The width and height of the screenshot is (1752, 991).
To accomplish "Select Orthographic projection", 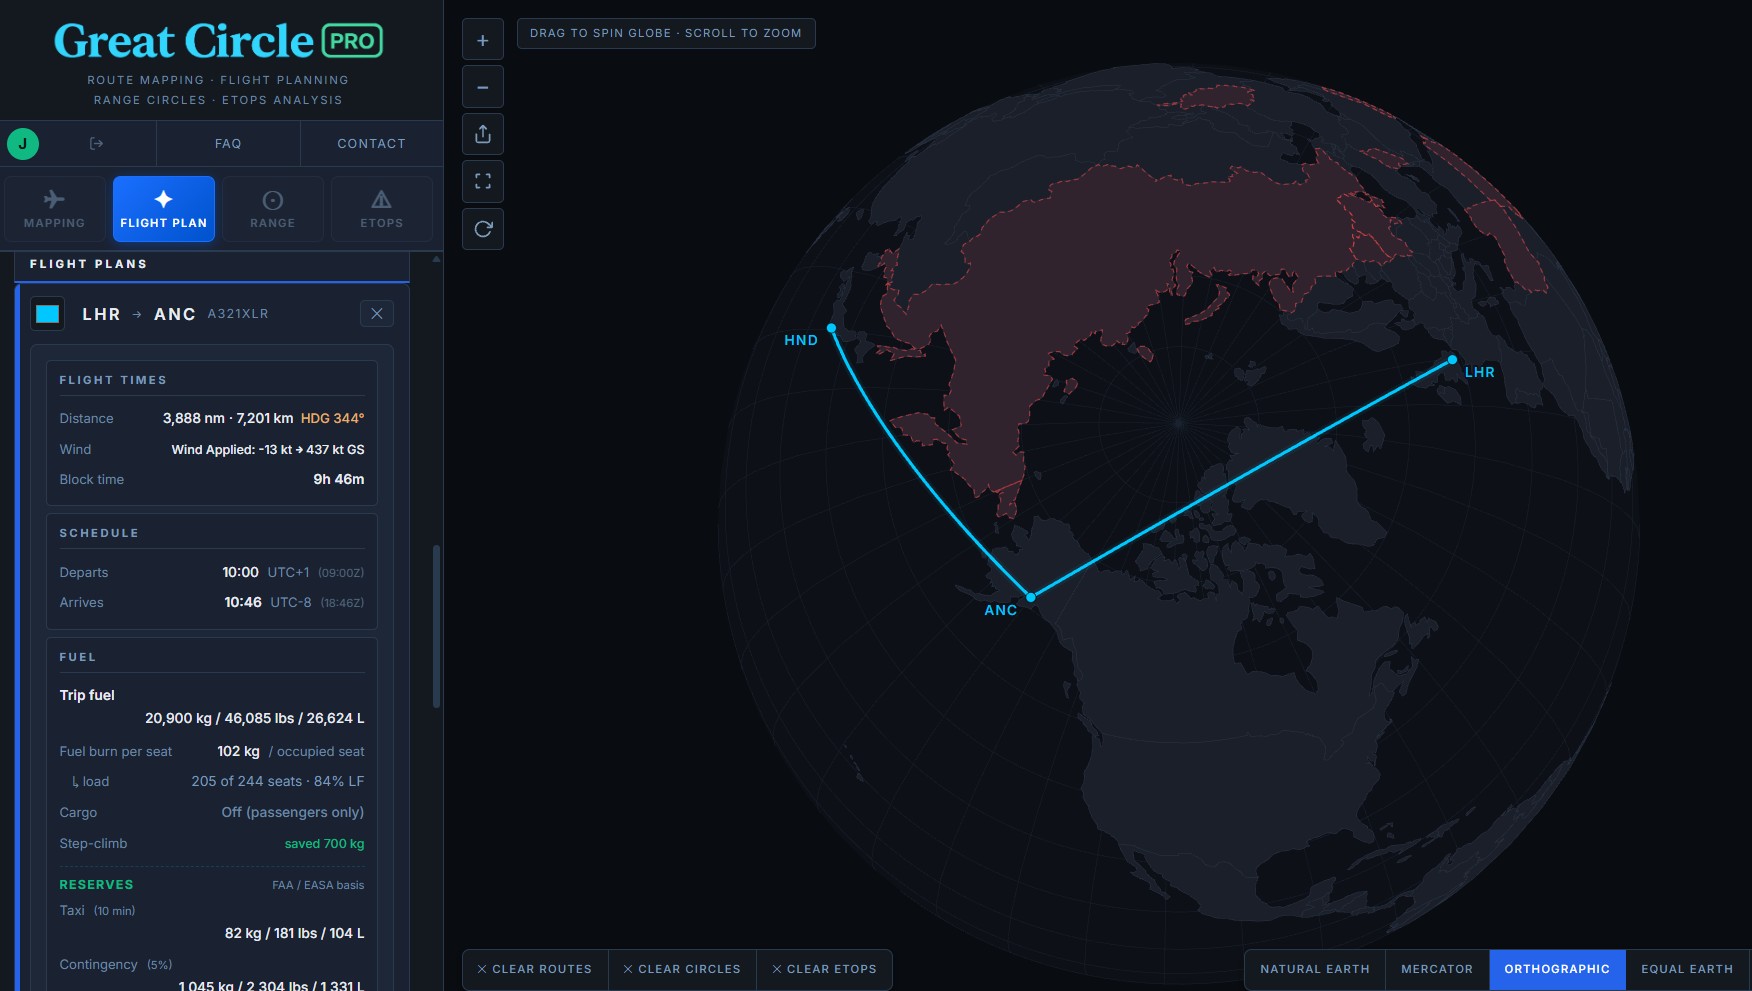I will click(1557, 969).
